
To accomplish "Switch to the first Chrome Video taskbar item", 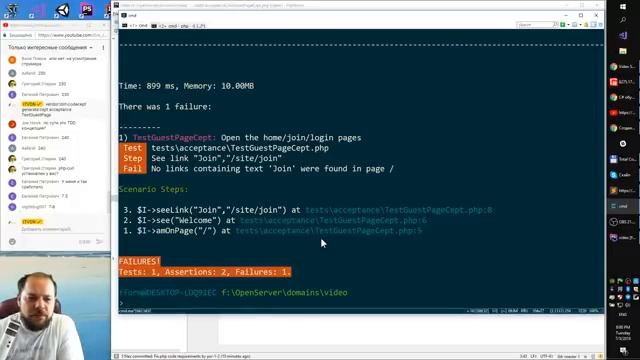I will [x=623, y=66].
